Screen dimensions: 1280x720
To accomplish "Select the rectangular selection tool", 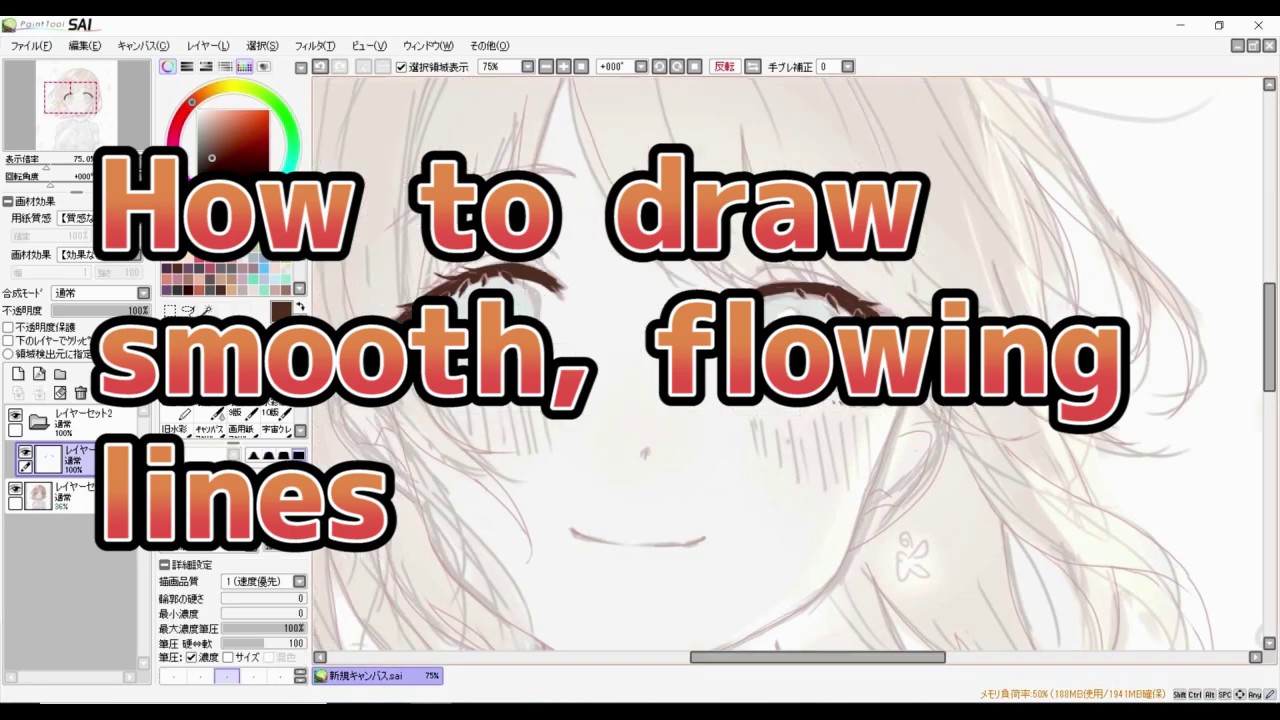I will (170, 311).
